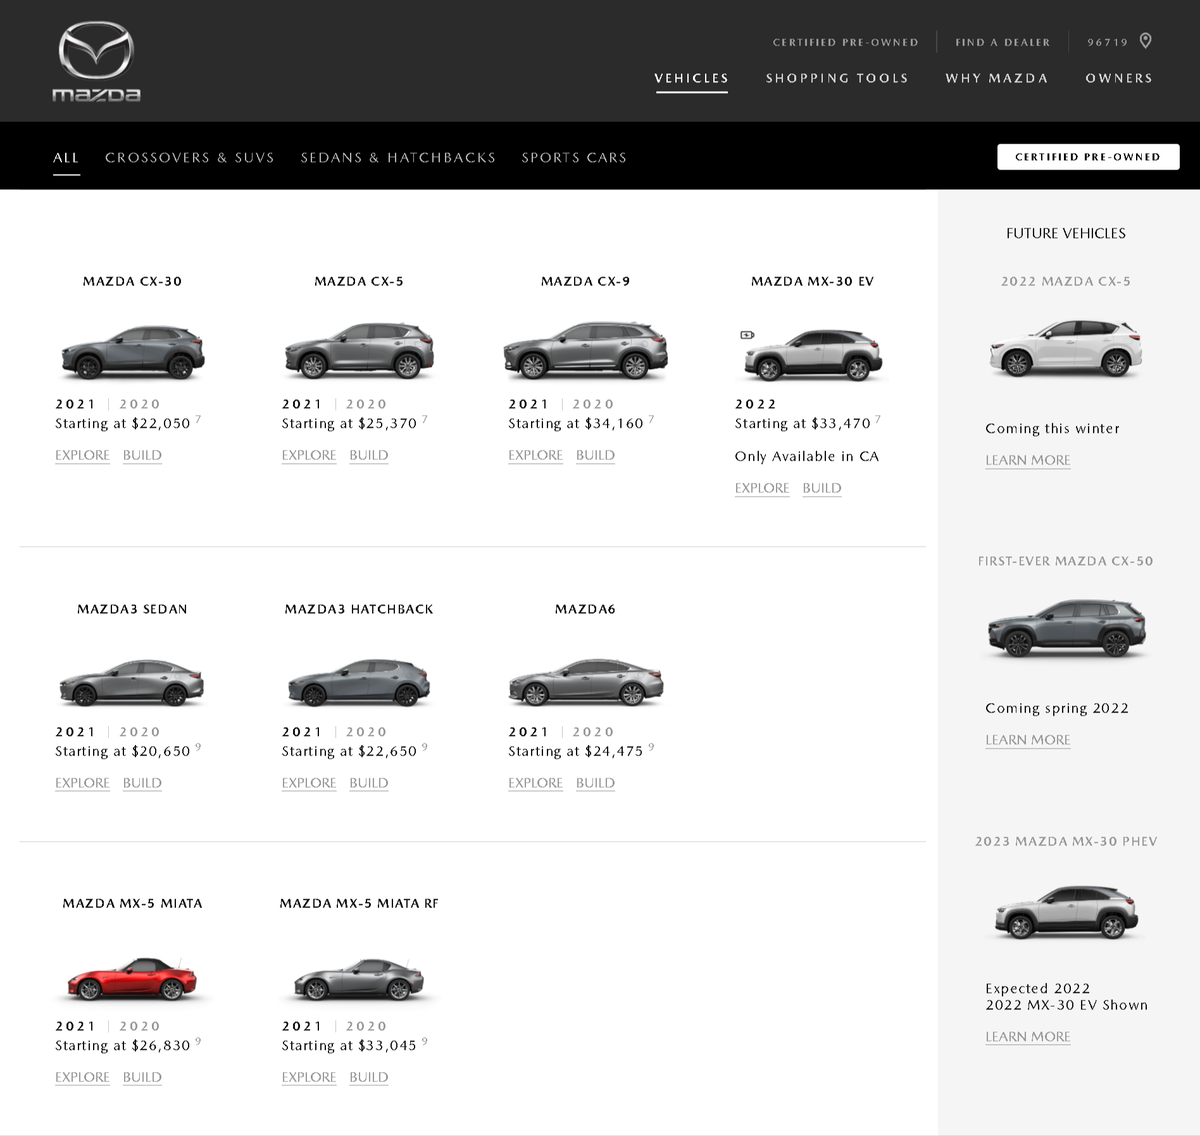Screen dimensions: 1200x1136
Task: Click the 96719 zip code
Action: (1107, 42)
